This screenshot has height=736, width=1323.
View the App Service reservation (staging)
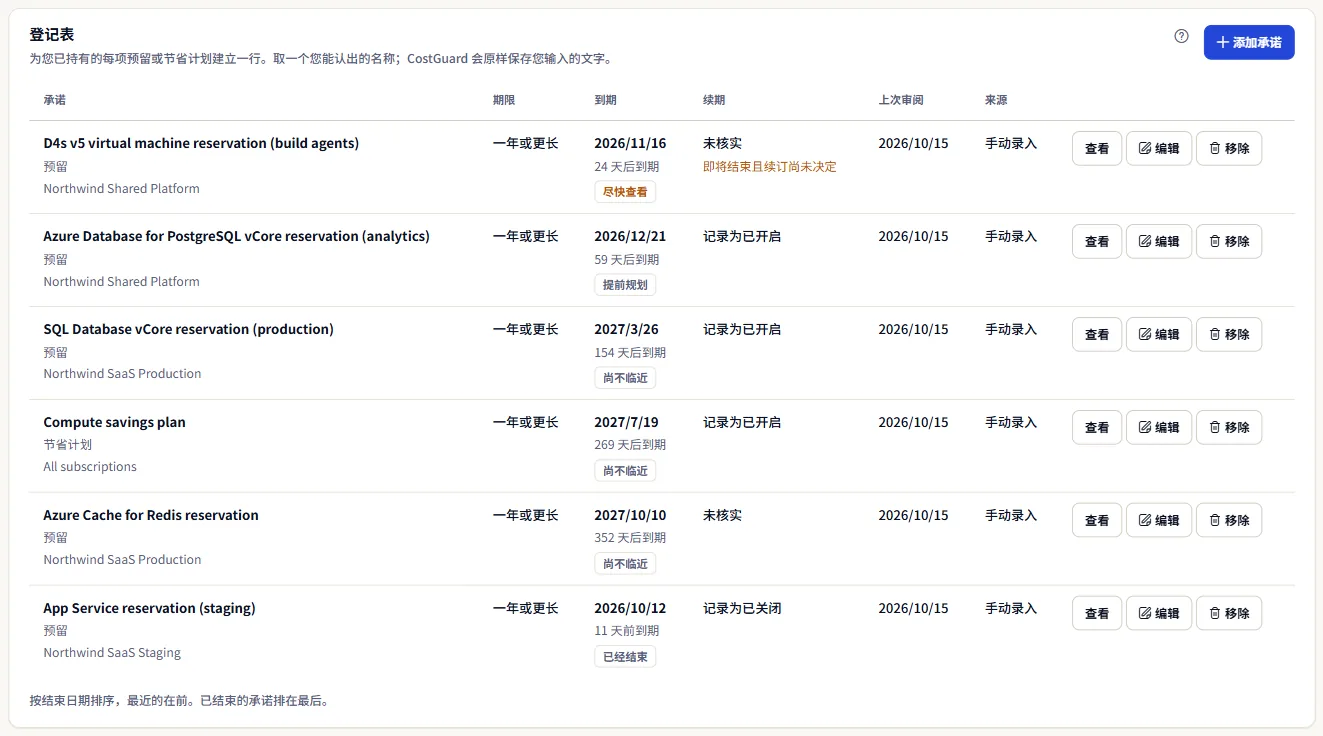point(1097,613)
